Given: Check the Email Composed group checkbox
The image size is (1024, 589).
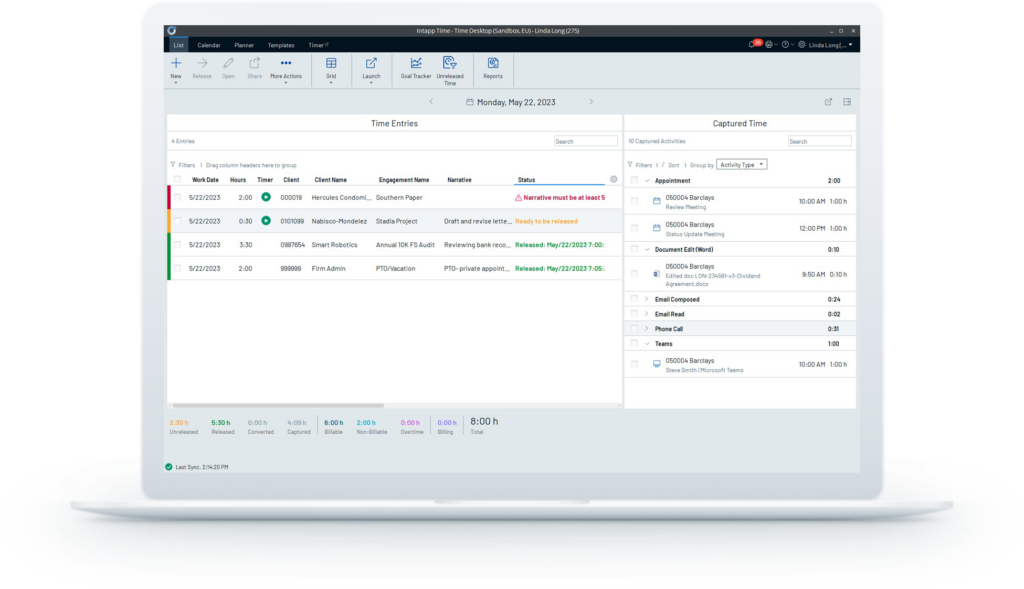Looking at the screenshot, I should (634, 299).
